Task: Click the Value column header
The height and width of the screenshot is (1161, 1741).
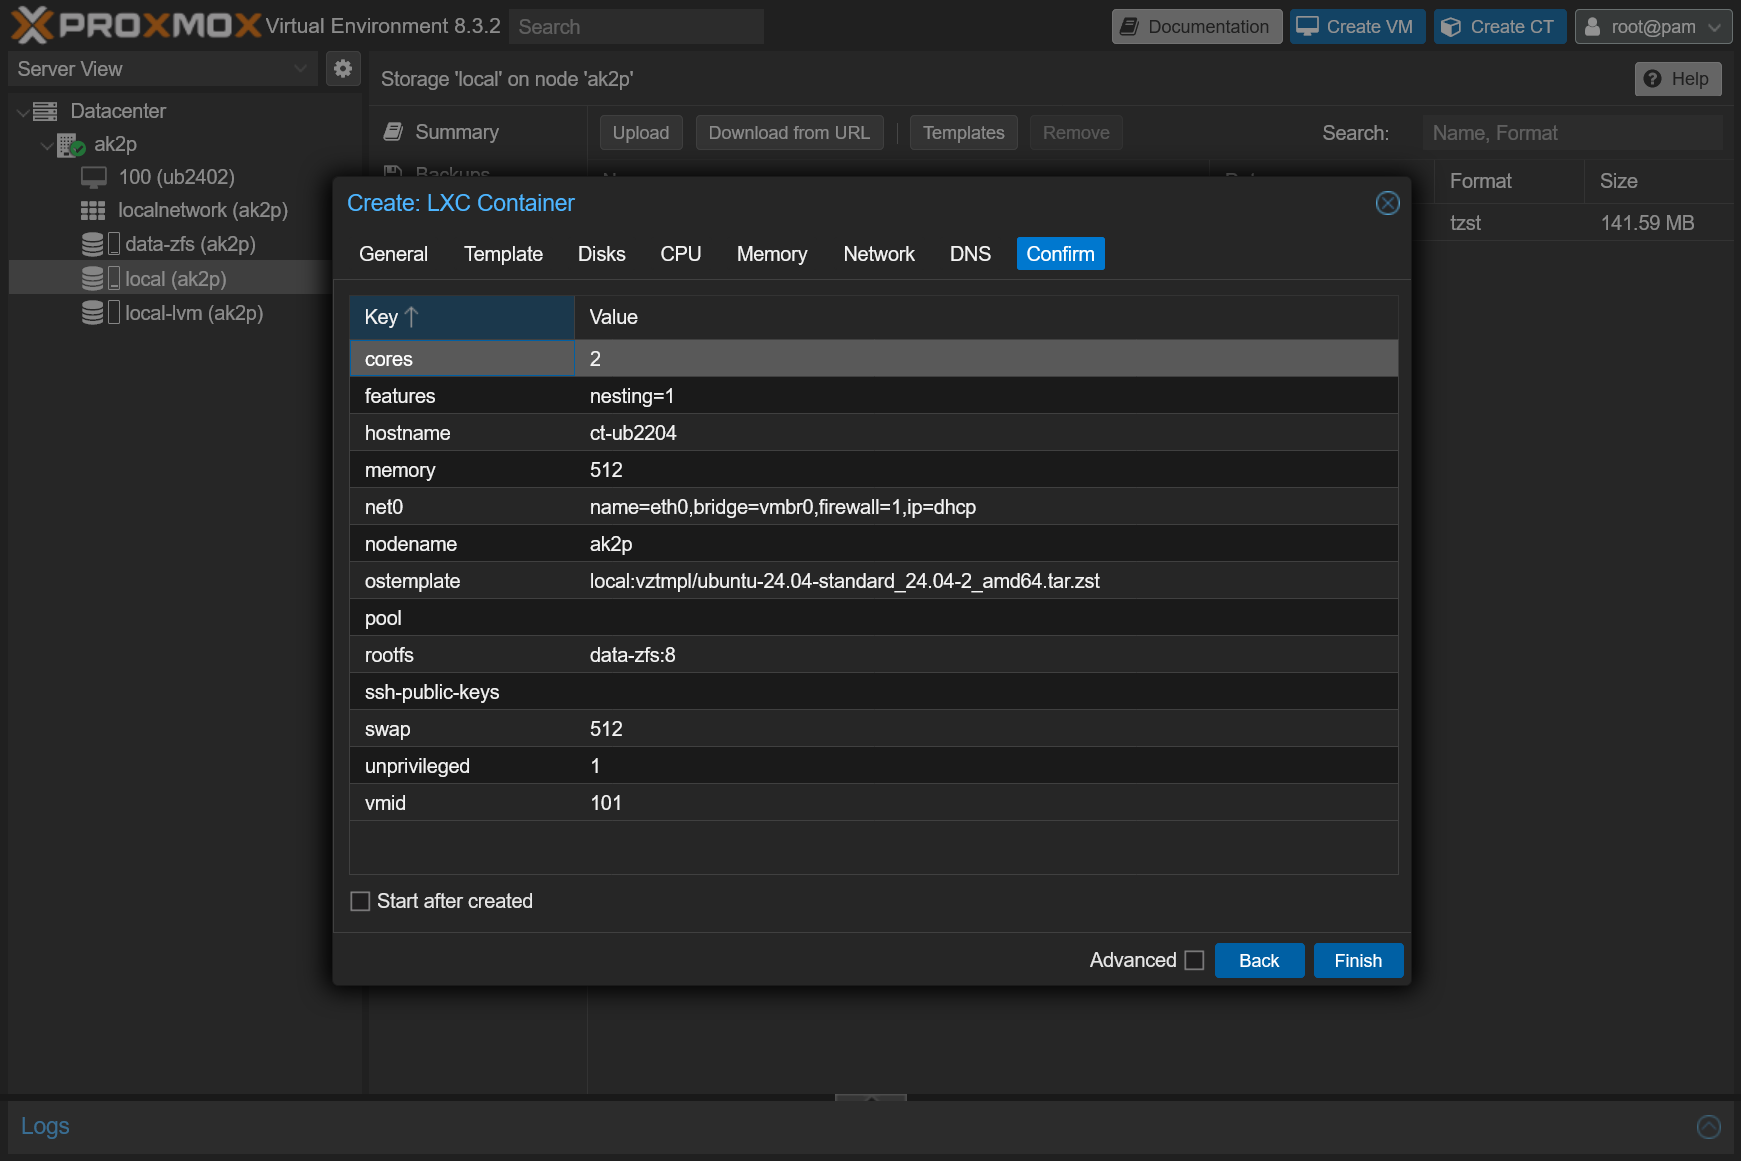Action: [x=986, y=317]
